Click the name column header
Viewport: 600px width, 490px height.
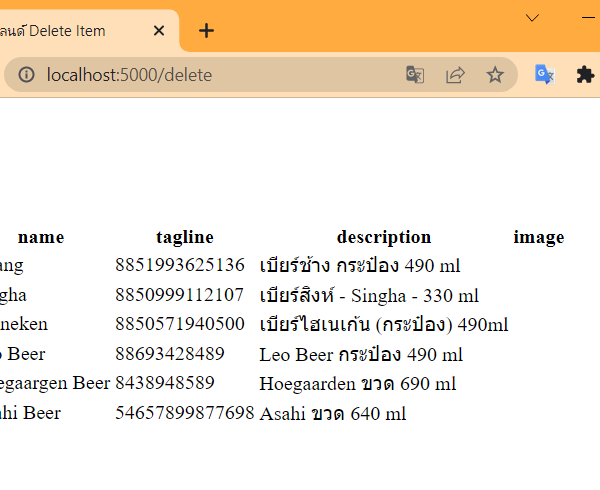click(41, 237)
